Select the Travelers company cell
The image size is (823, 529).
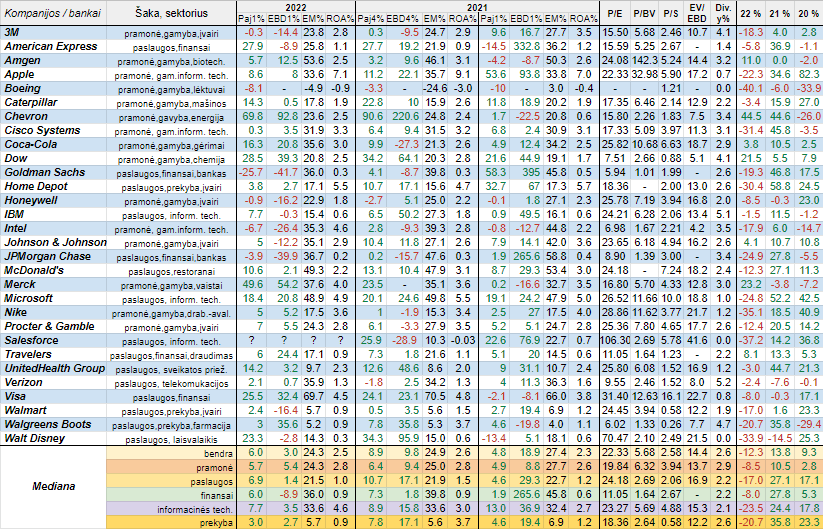pos(54,354)
